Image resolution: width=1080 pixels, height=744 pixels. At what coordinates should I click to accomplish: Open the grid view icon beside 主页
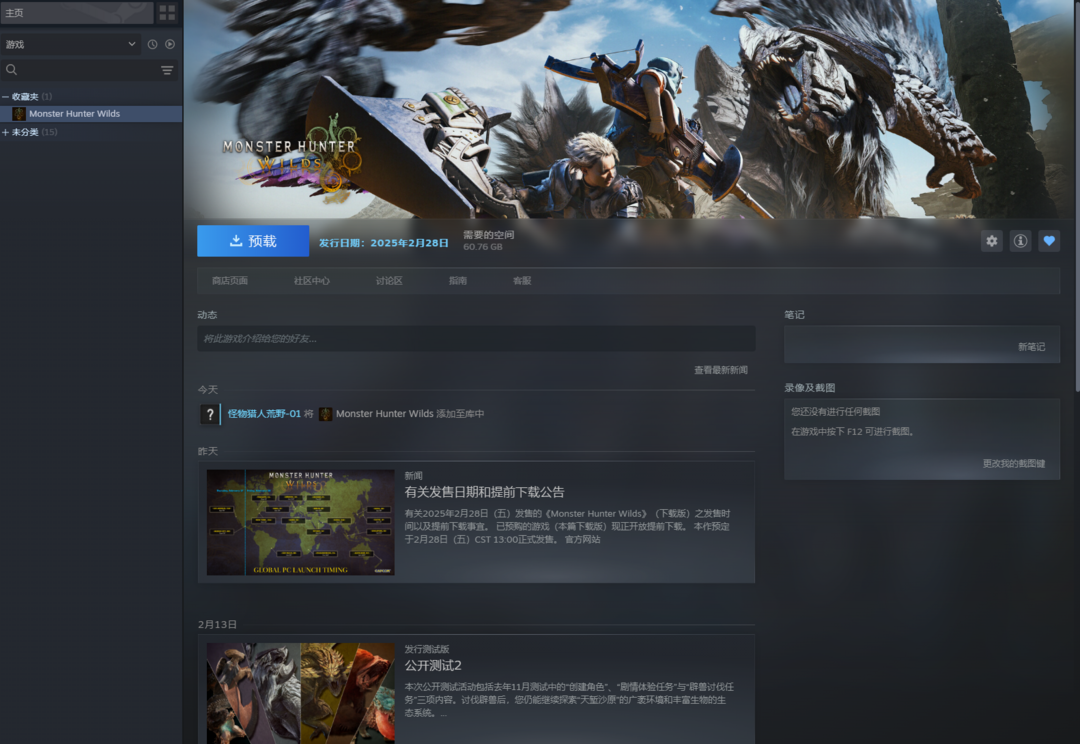click(167, 13)
